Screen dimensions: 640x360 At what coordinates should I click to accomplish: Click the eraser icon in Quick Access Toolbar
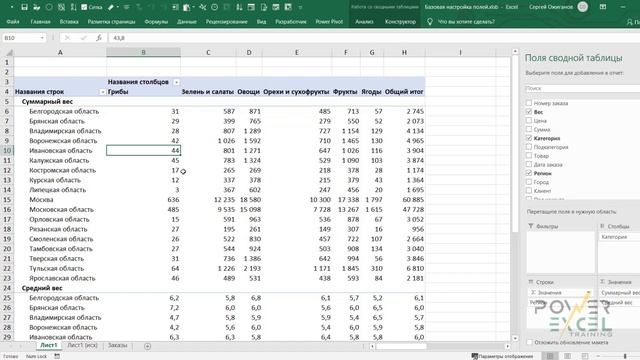111,7
